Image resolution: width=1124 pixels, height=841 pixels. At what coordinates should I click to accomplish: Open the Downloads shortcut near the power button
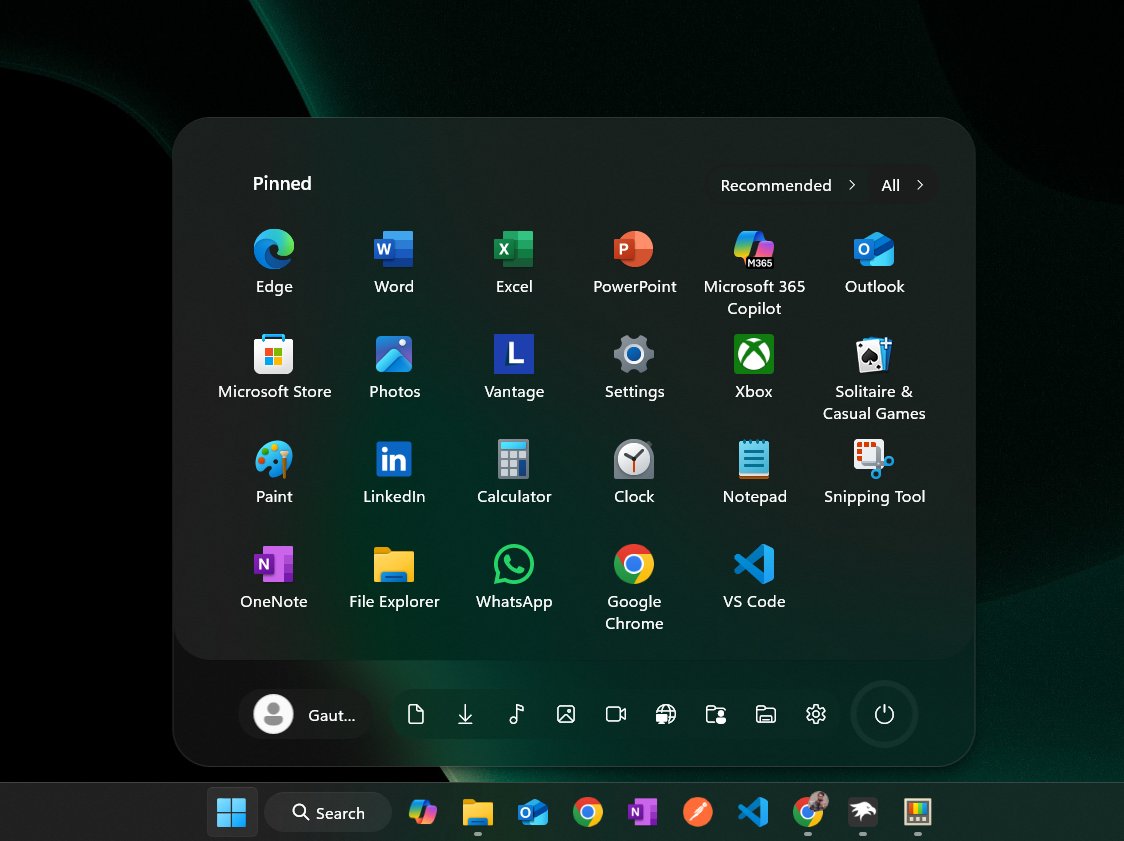pyautogui.click(x=465, y=714)
